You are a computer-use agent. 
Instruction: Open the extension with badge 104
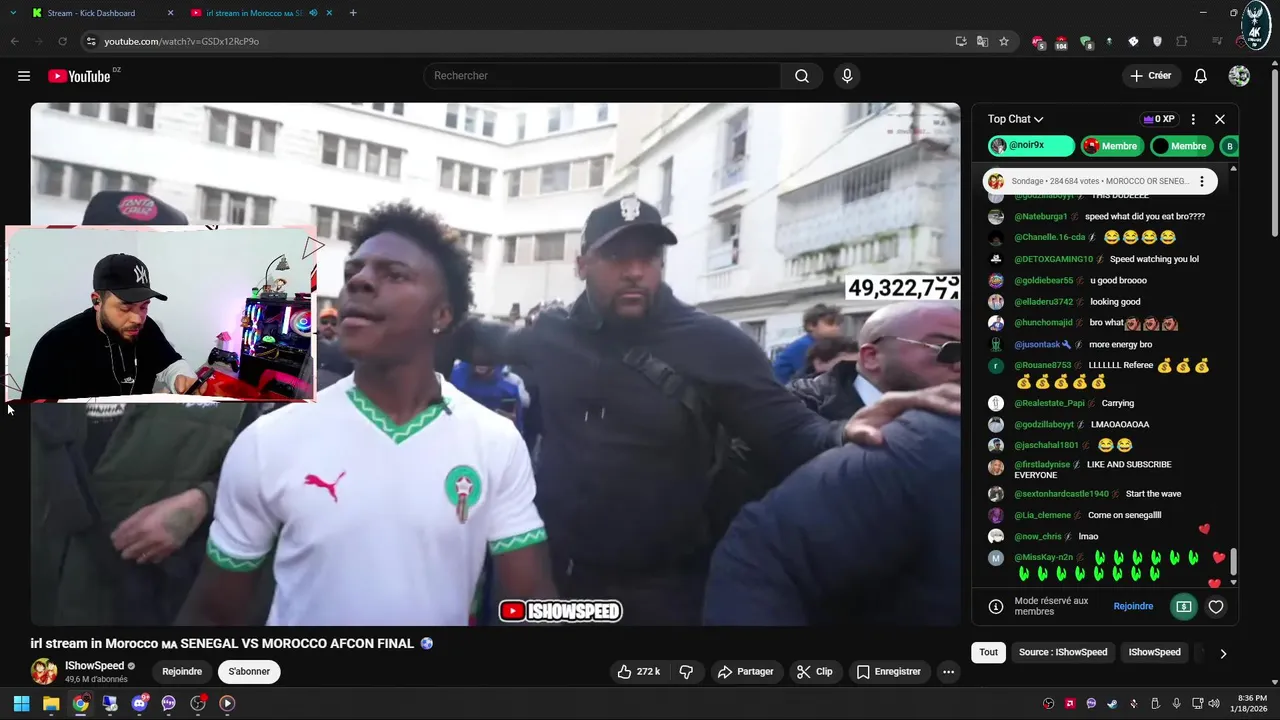coord(1061,42)
